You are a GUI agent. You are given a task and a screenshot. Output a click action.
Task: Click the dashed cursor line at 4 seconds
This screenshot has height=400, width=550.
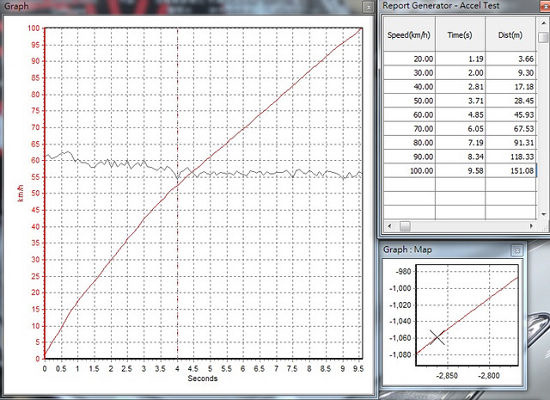click(177, 105)
